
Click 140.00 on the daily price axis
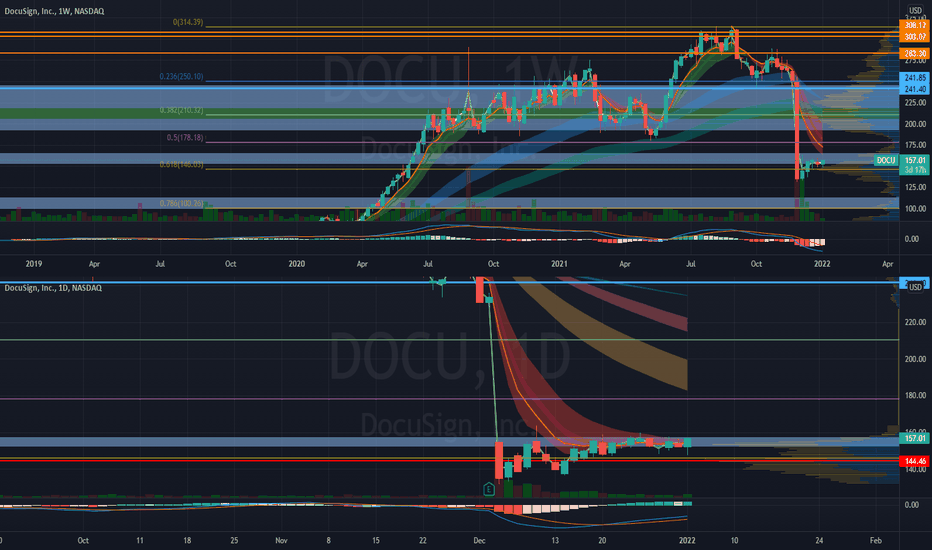(x=915, y=470)
